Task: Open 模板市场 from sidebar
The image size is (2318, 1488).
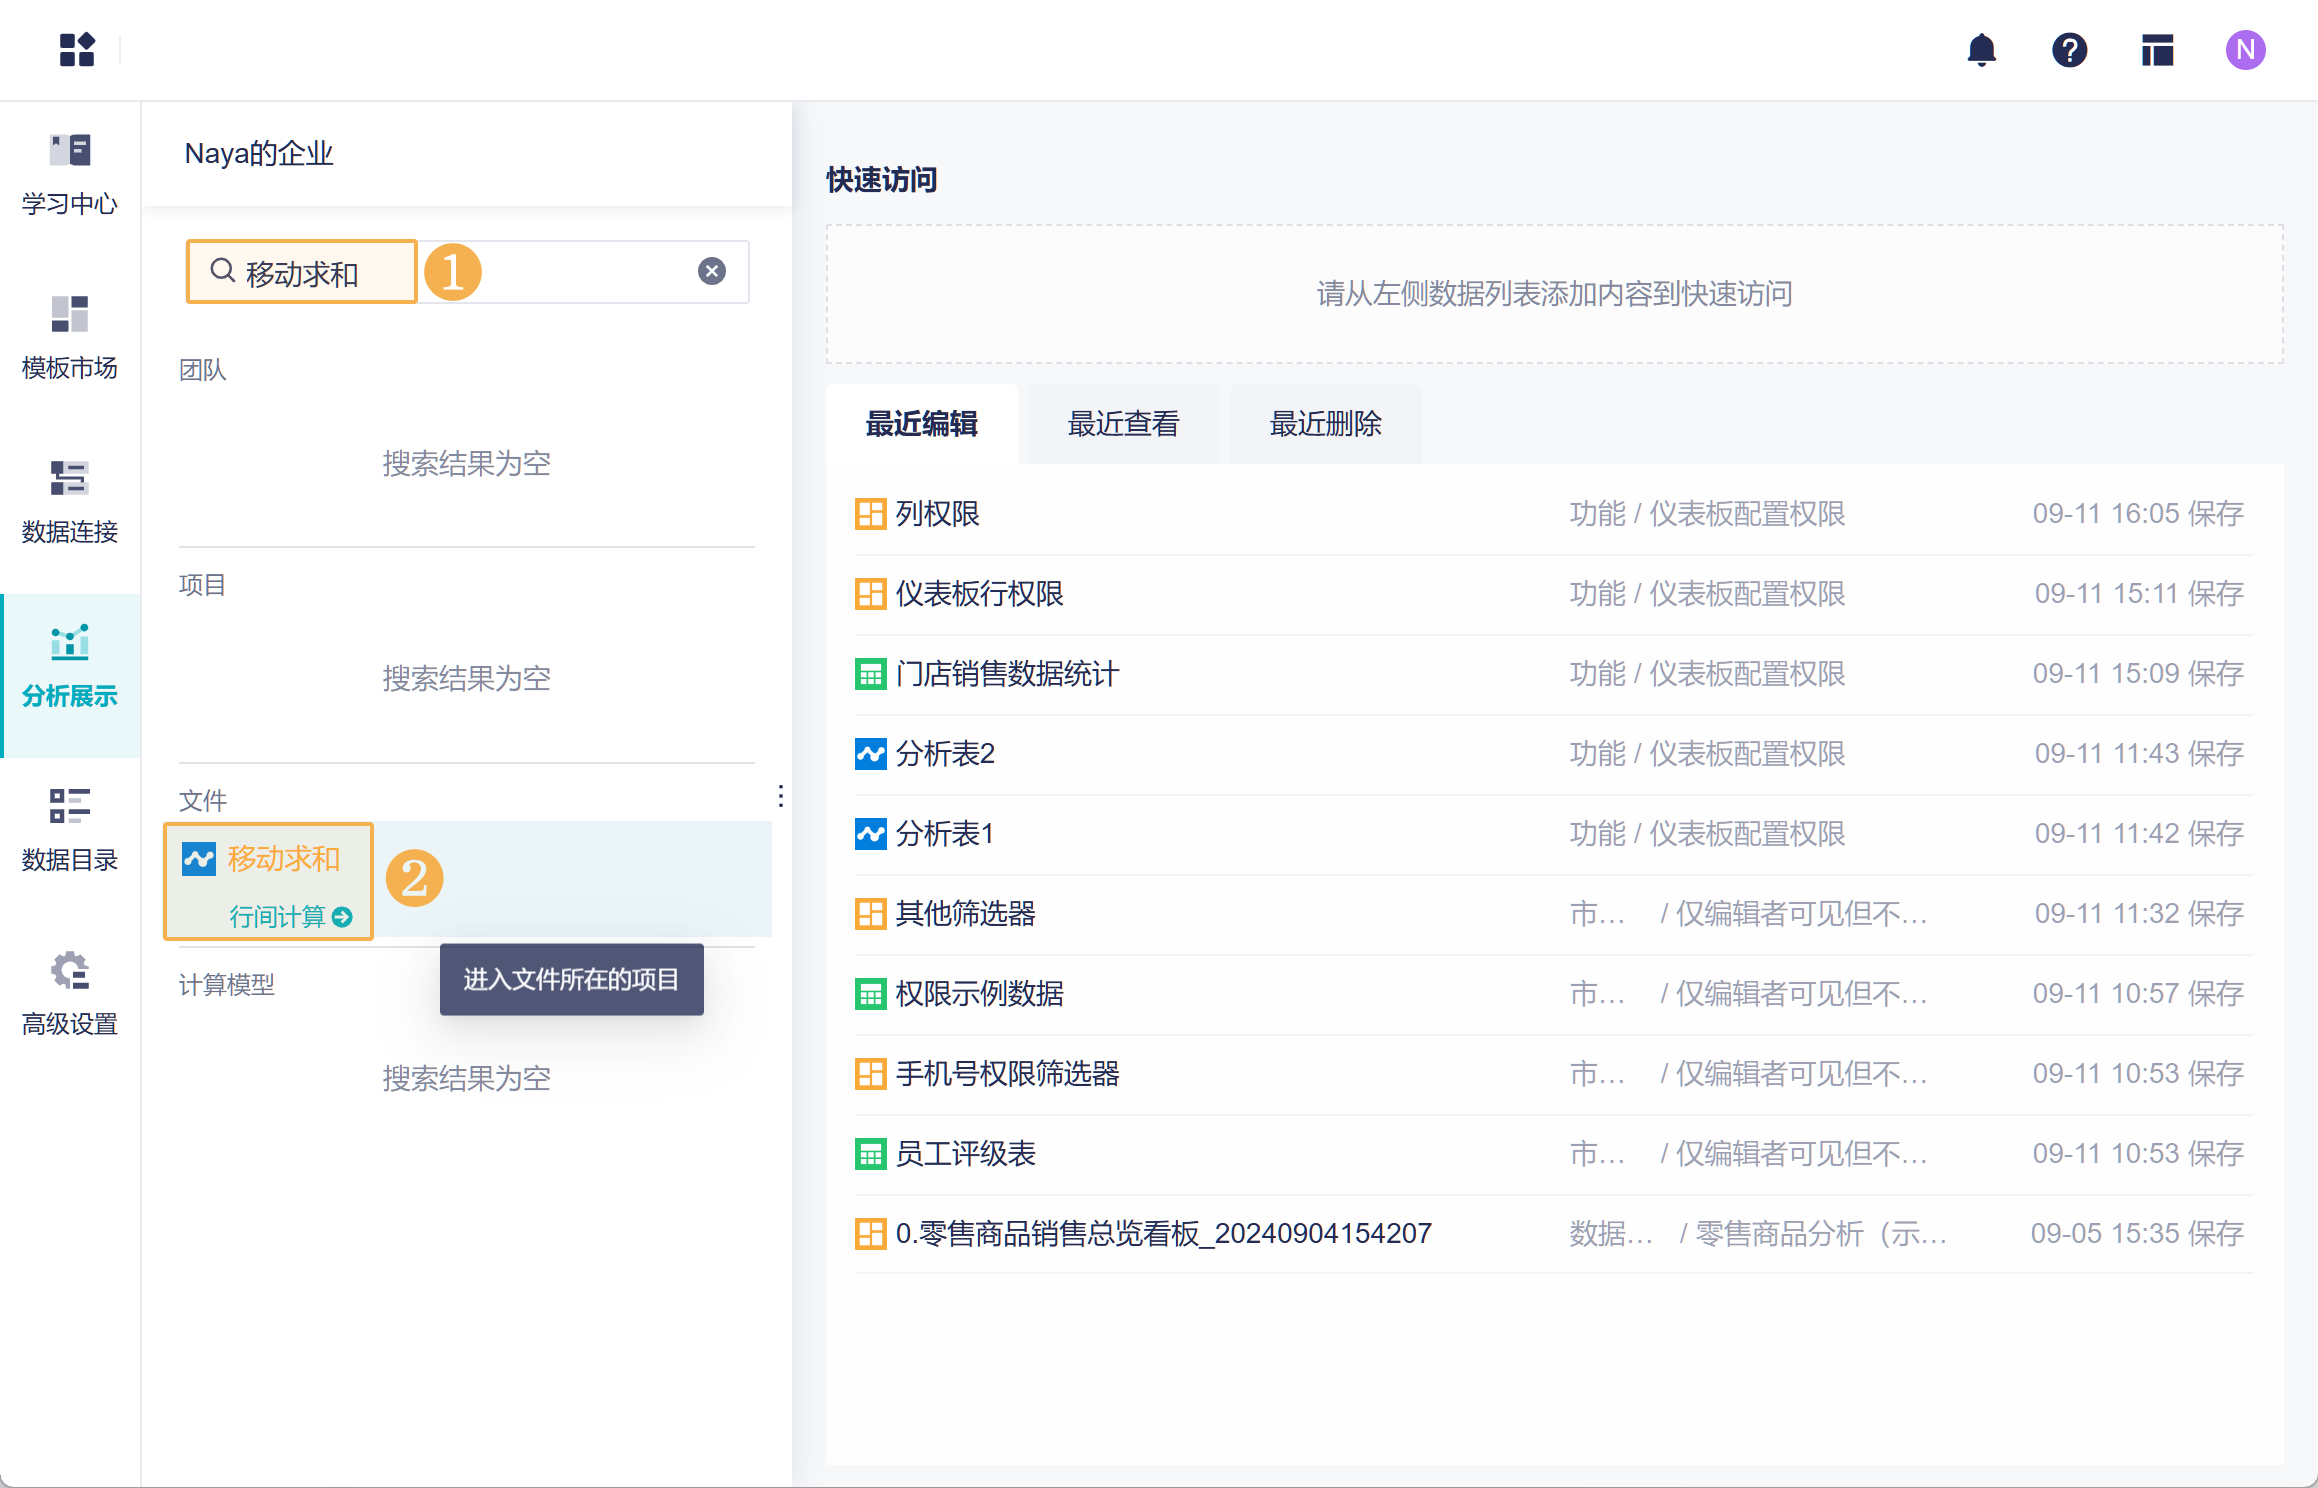Action: 70,339
